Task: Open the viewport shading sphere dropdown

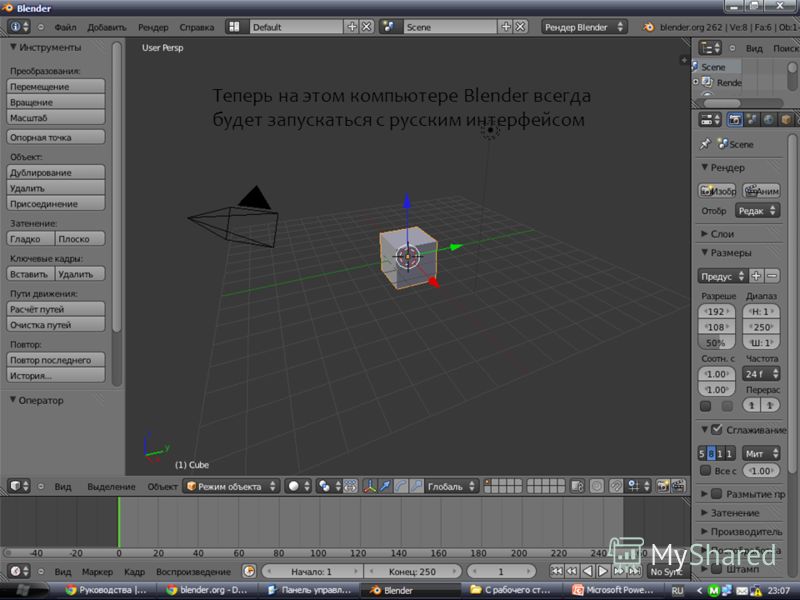Action: click(x=298, y=486)
